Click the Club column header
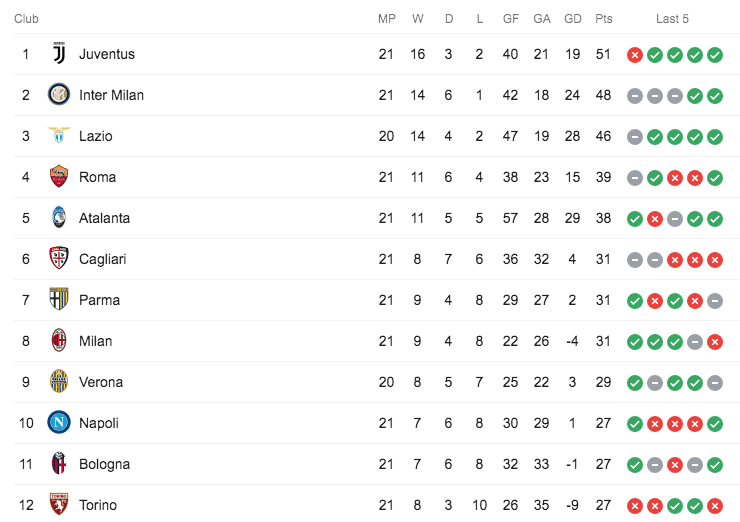 27,19
